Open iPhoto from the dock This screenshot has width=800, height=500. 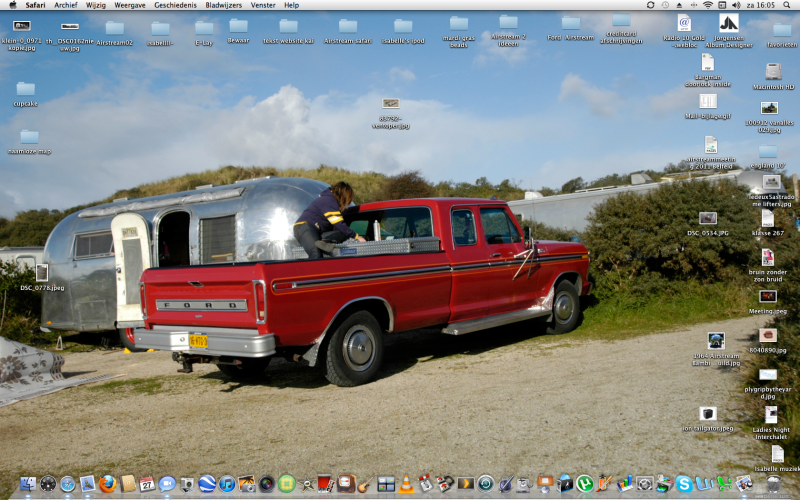(247, 484)
